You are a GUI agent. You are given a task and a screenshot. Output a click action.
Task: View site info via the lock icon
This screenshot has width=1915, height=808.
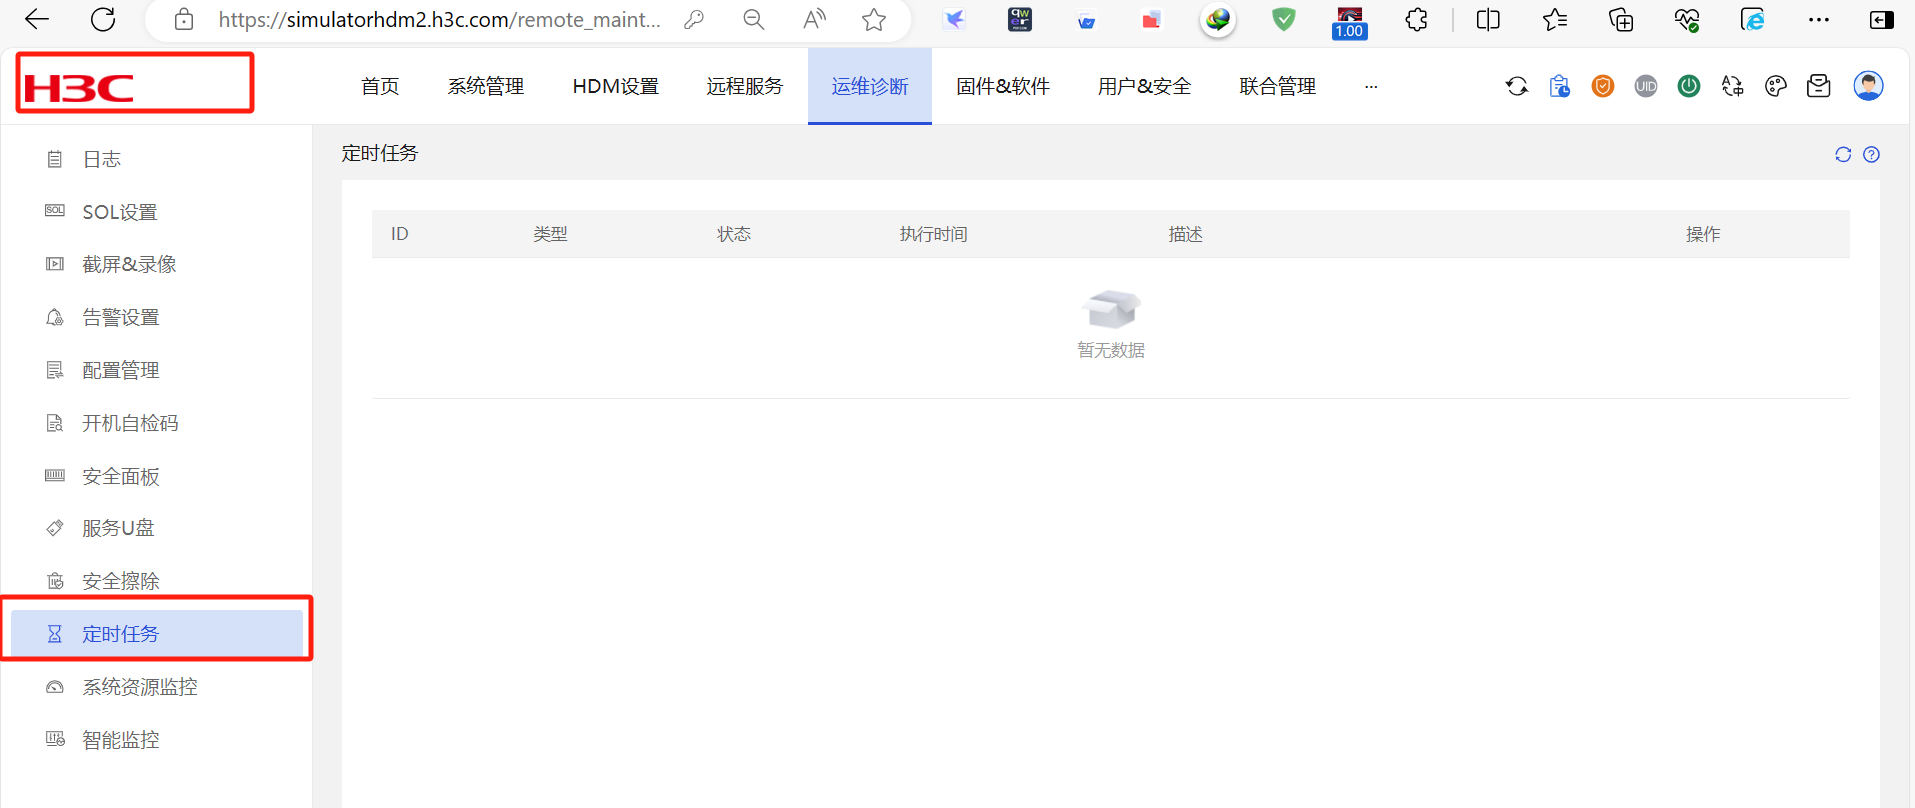pyautogui.click(x=184, y=20)
